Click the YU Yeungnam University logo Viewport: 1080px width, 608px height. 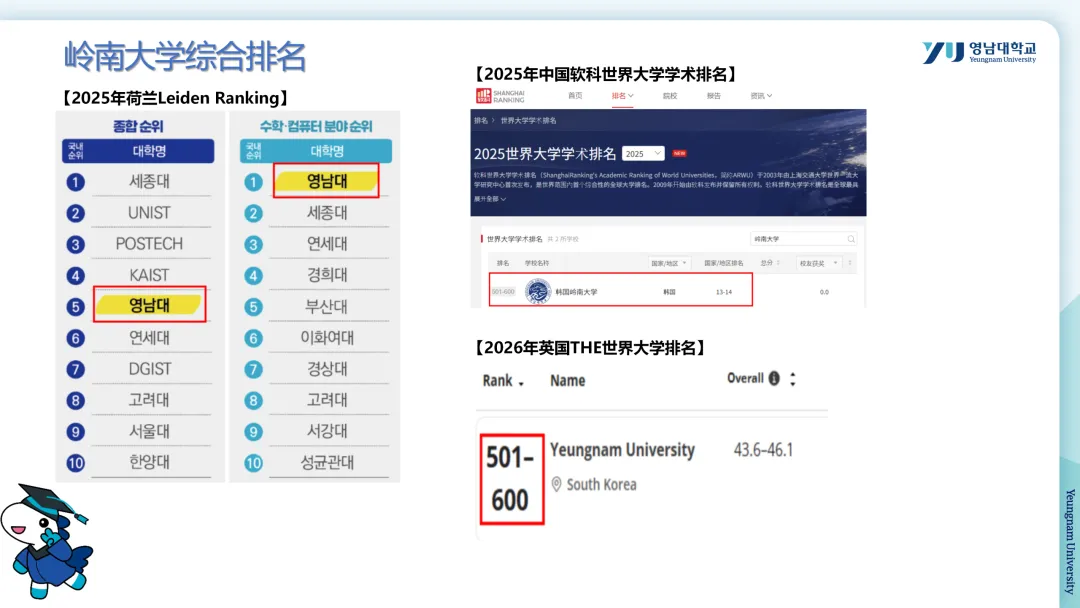pyautogui.click(x=979, y=52)
